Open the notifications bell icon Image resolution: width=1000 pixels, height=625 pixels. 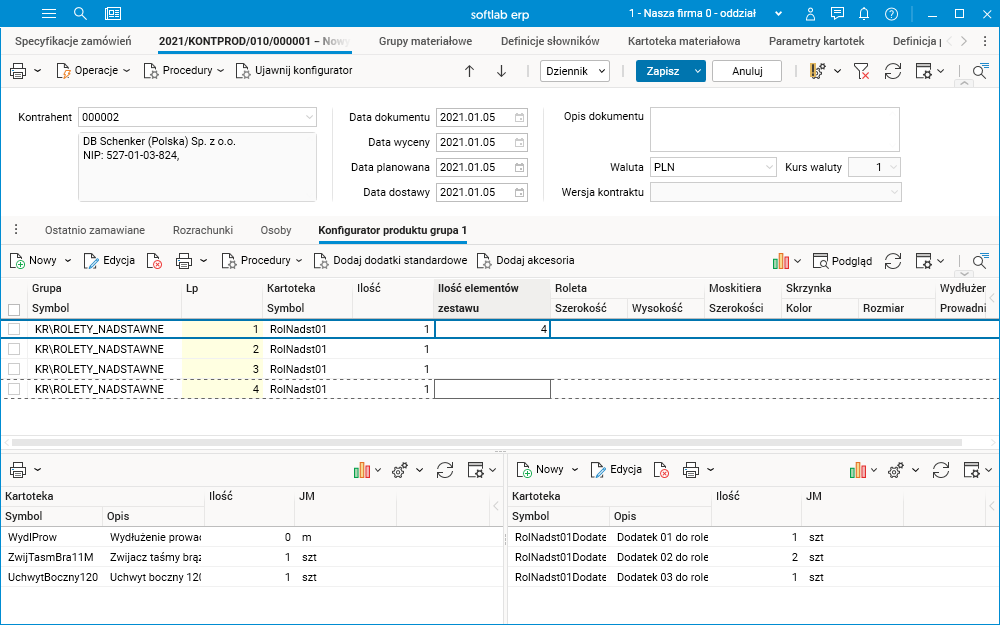pos(863,14)
